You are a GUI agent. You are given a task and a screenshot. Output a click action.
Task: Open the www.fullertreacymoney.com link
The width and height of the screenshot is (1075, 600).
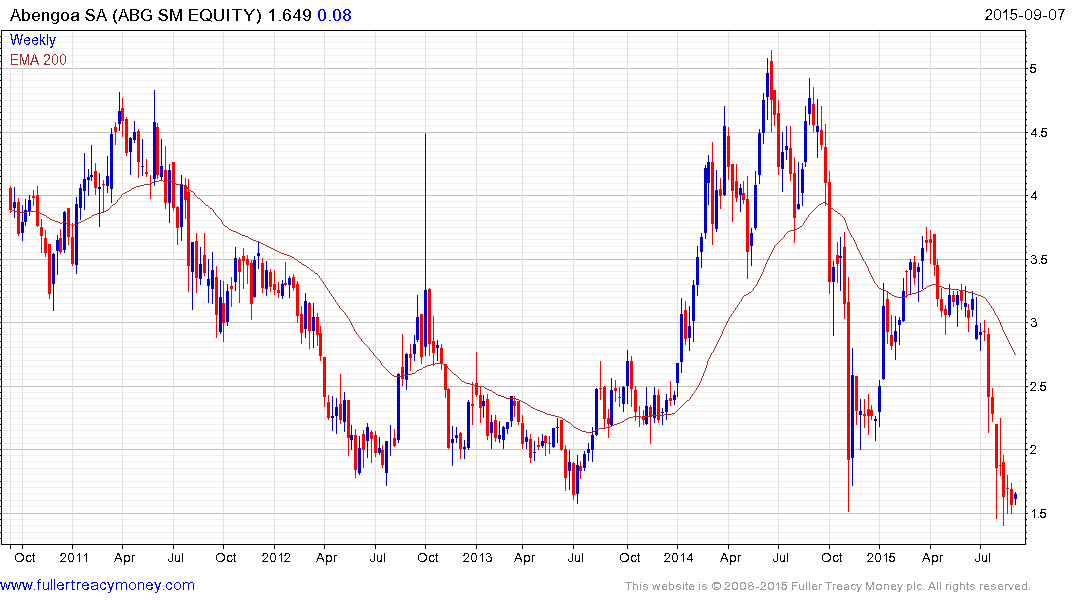[x=98, y=585]
